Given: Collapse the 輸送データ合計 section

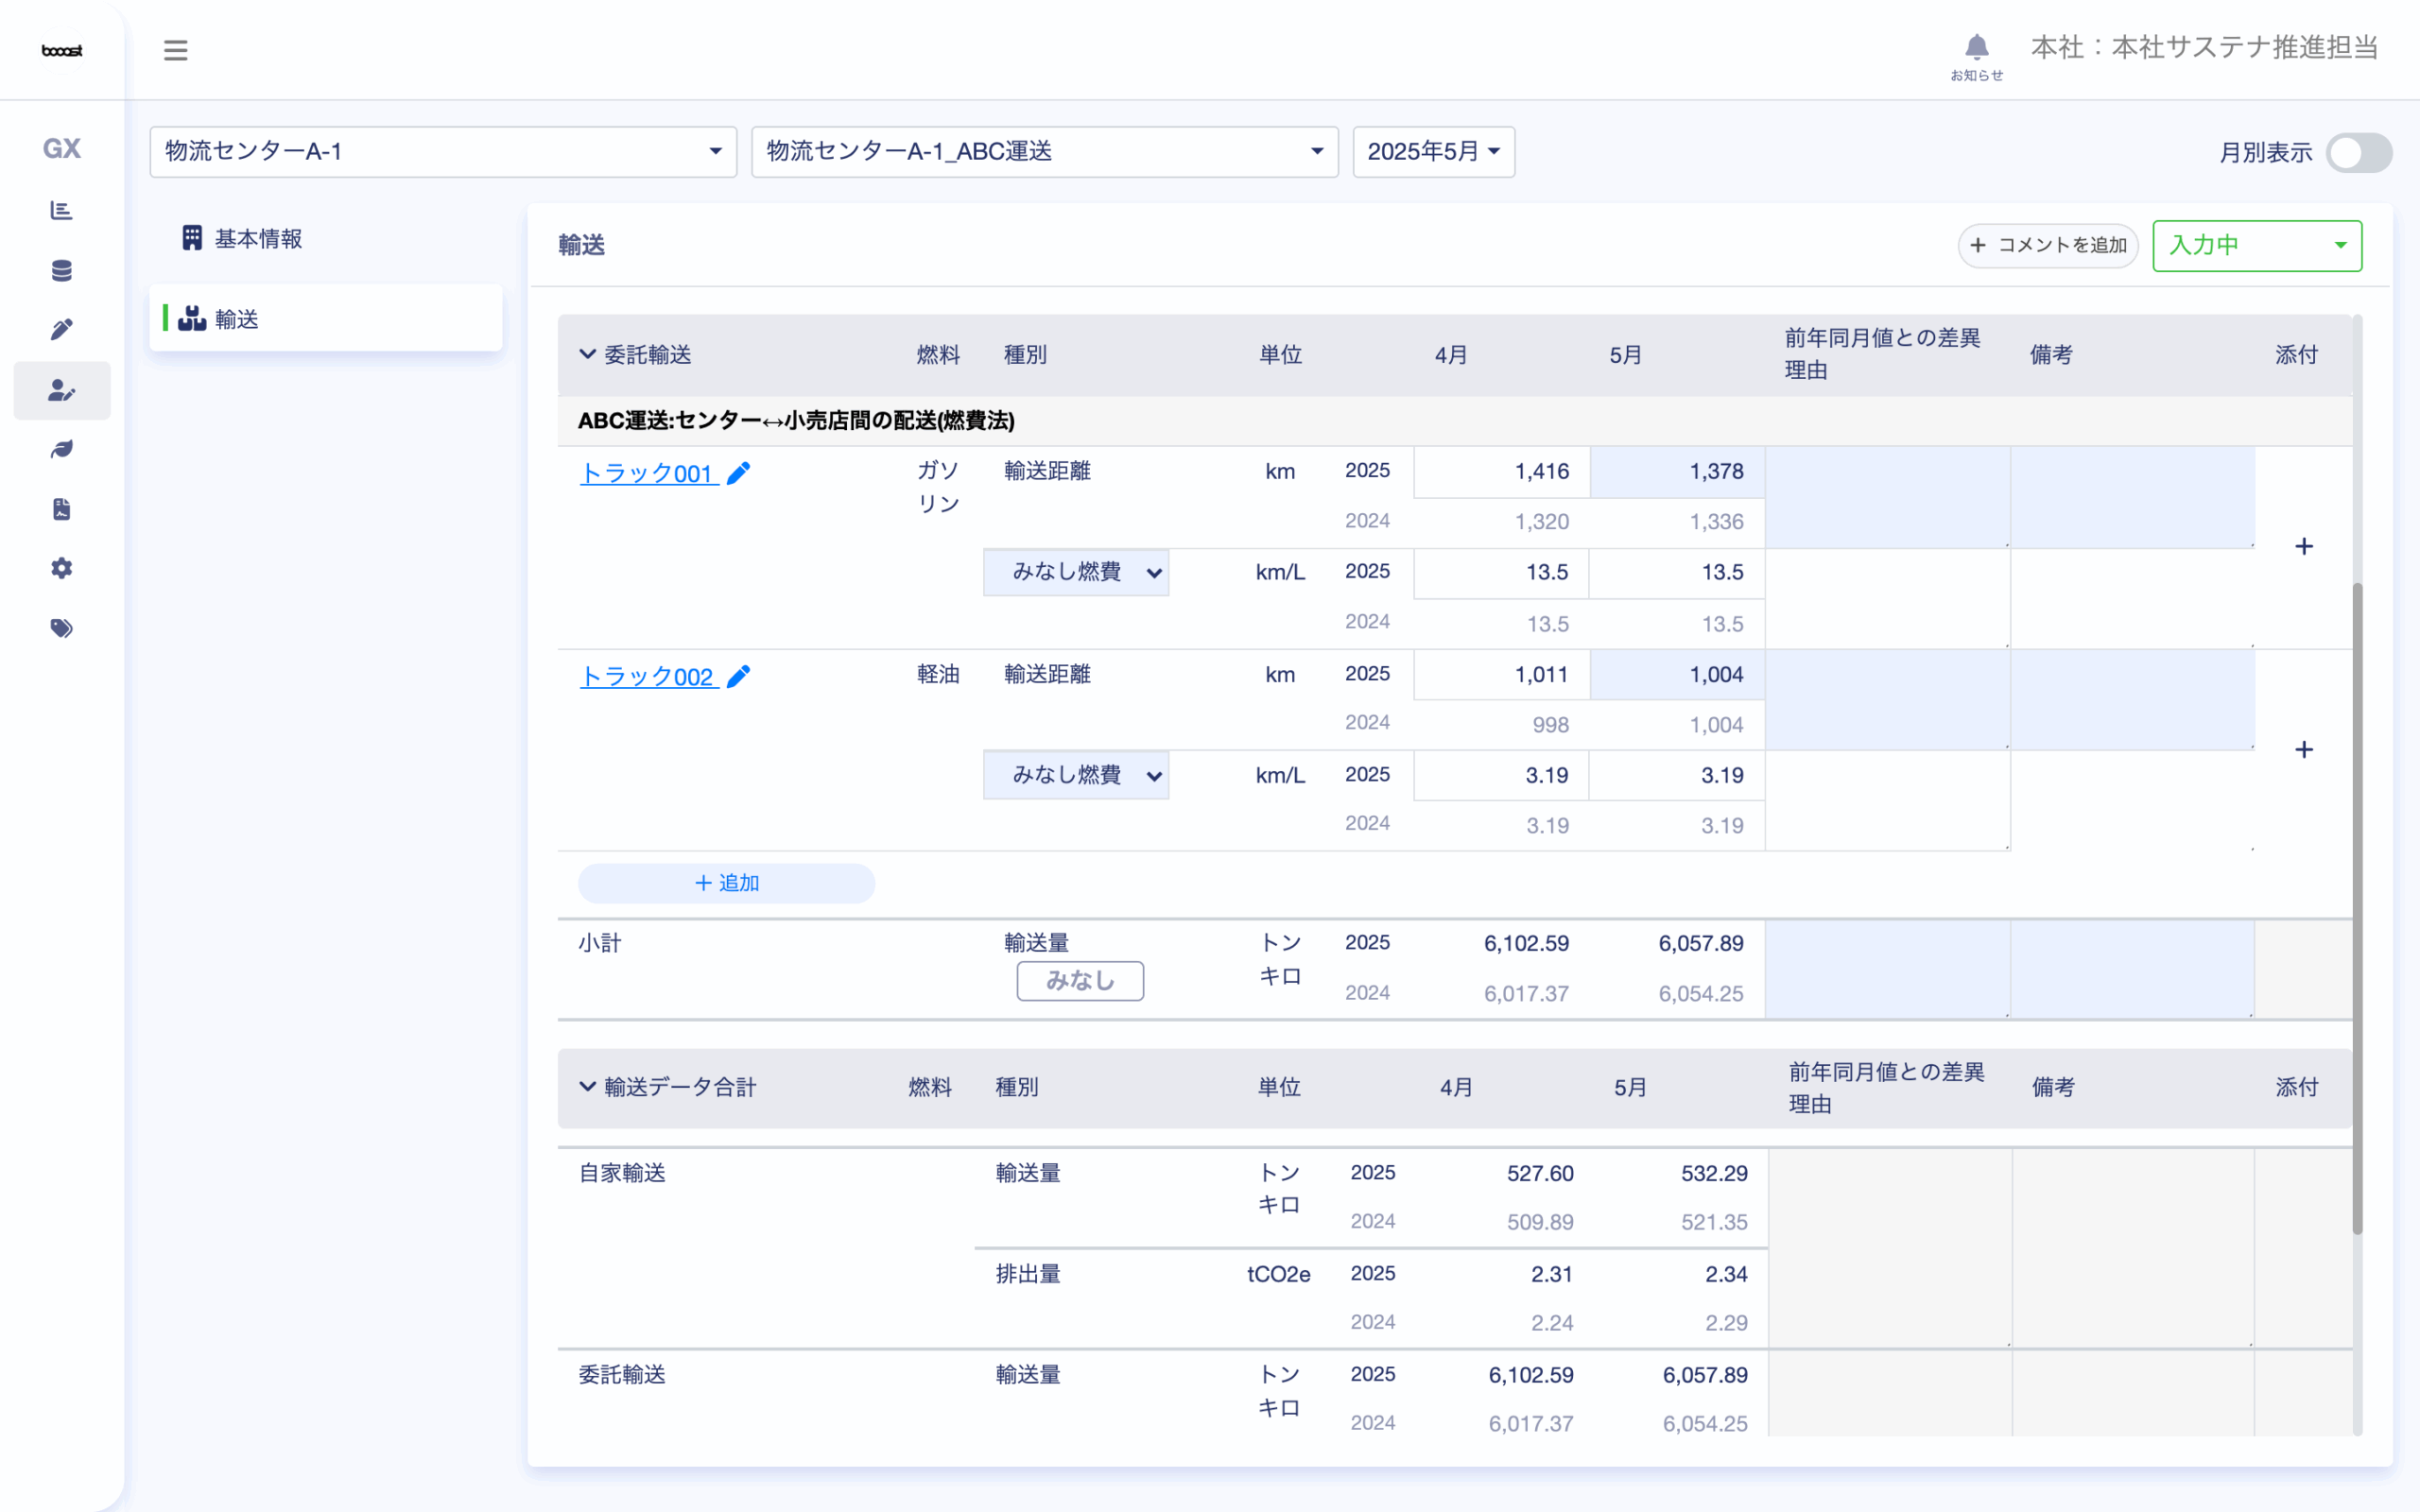Looking at the screenshot, I should 588,1086.
